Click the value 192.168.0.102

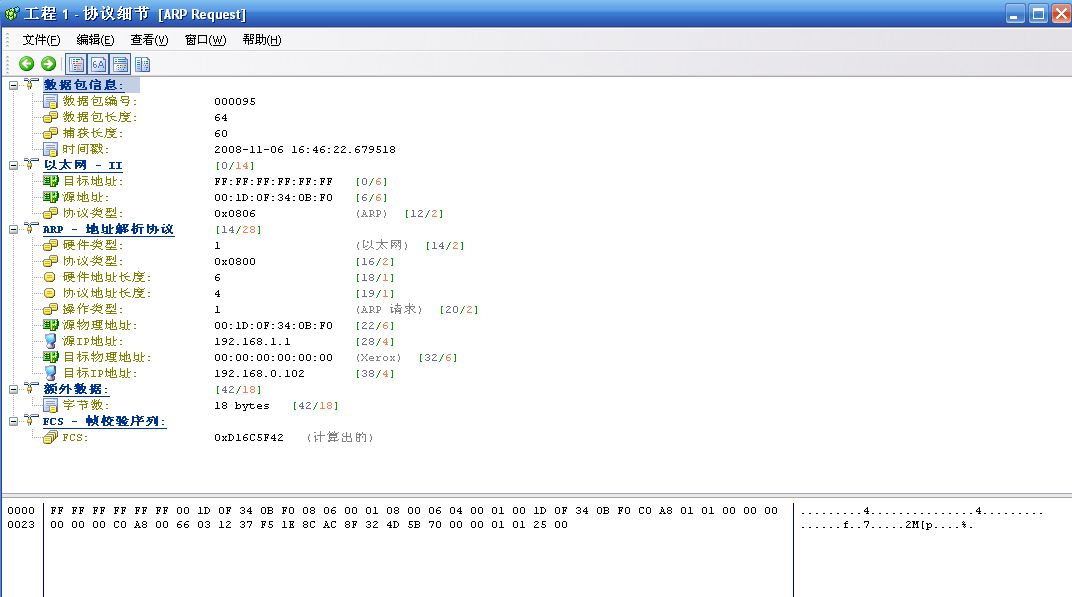pos(259,373)
